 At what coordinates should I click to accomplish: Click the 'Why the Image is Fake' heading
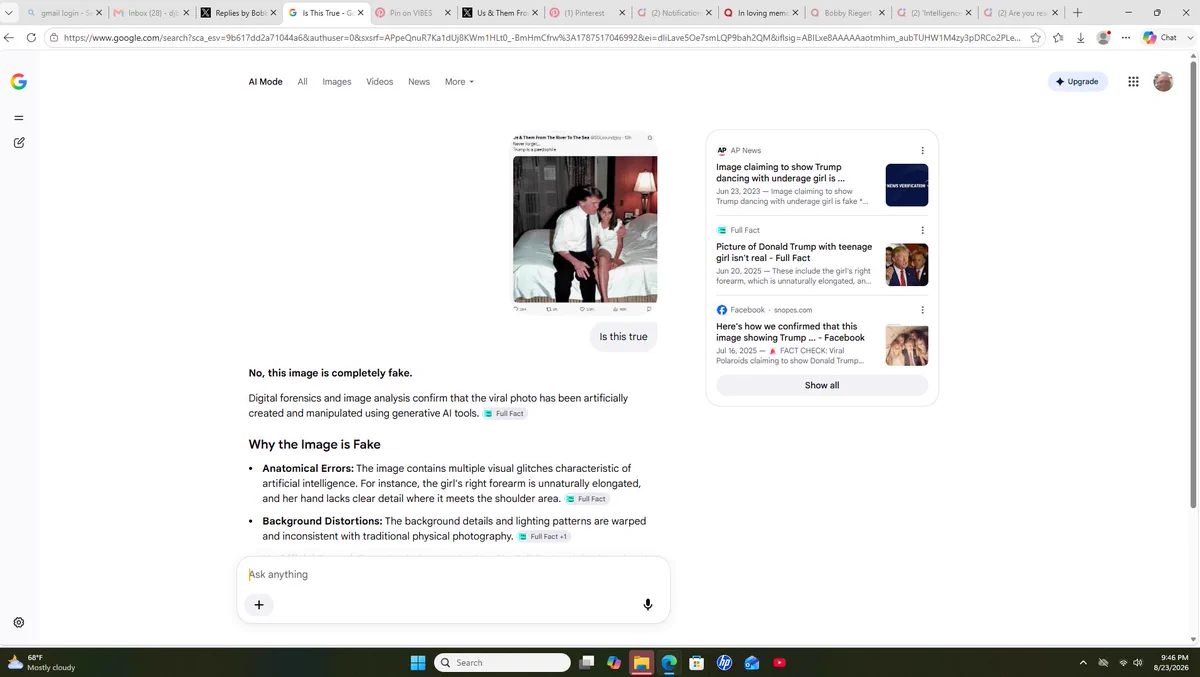click(x=314, y=444)
